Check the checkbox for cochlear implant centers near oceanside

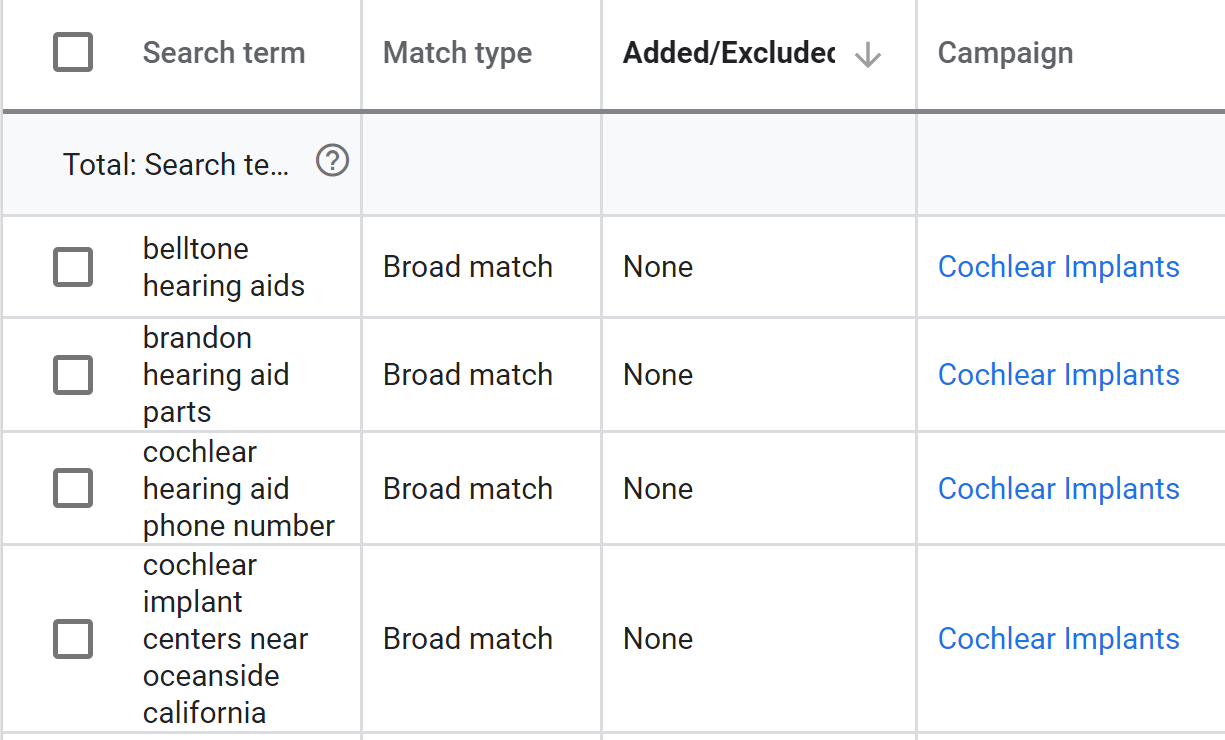[72, 638]
